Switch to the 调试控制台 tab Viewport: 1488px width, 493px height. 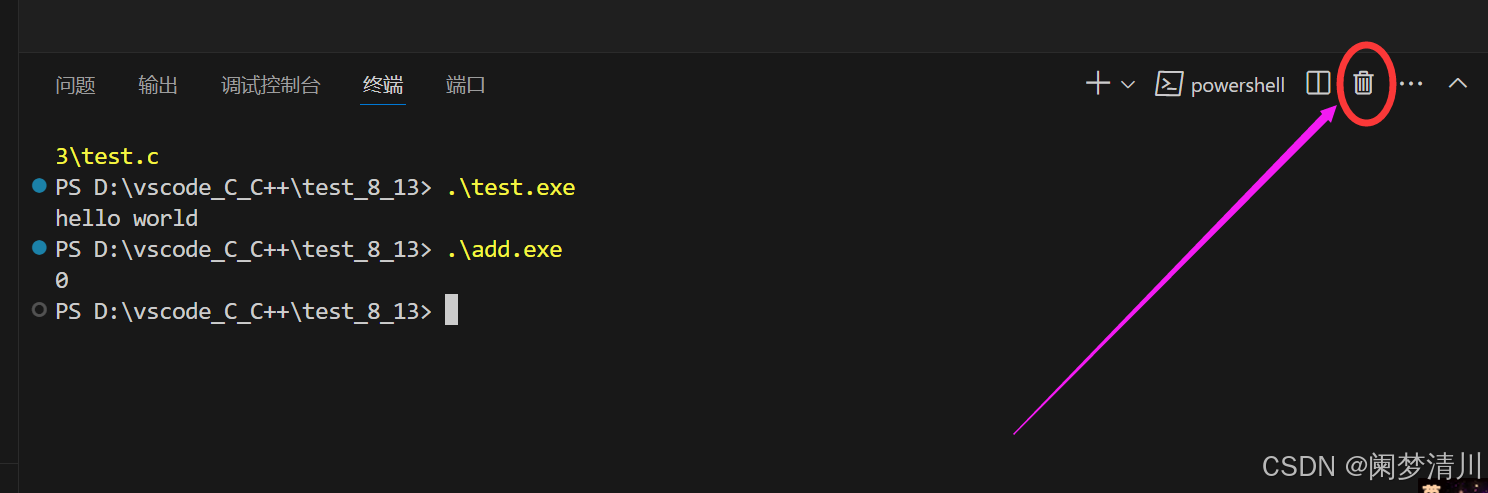[271, 85]
